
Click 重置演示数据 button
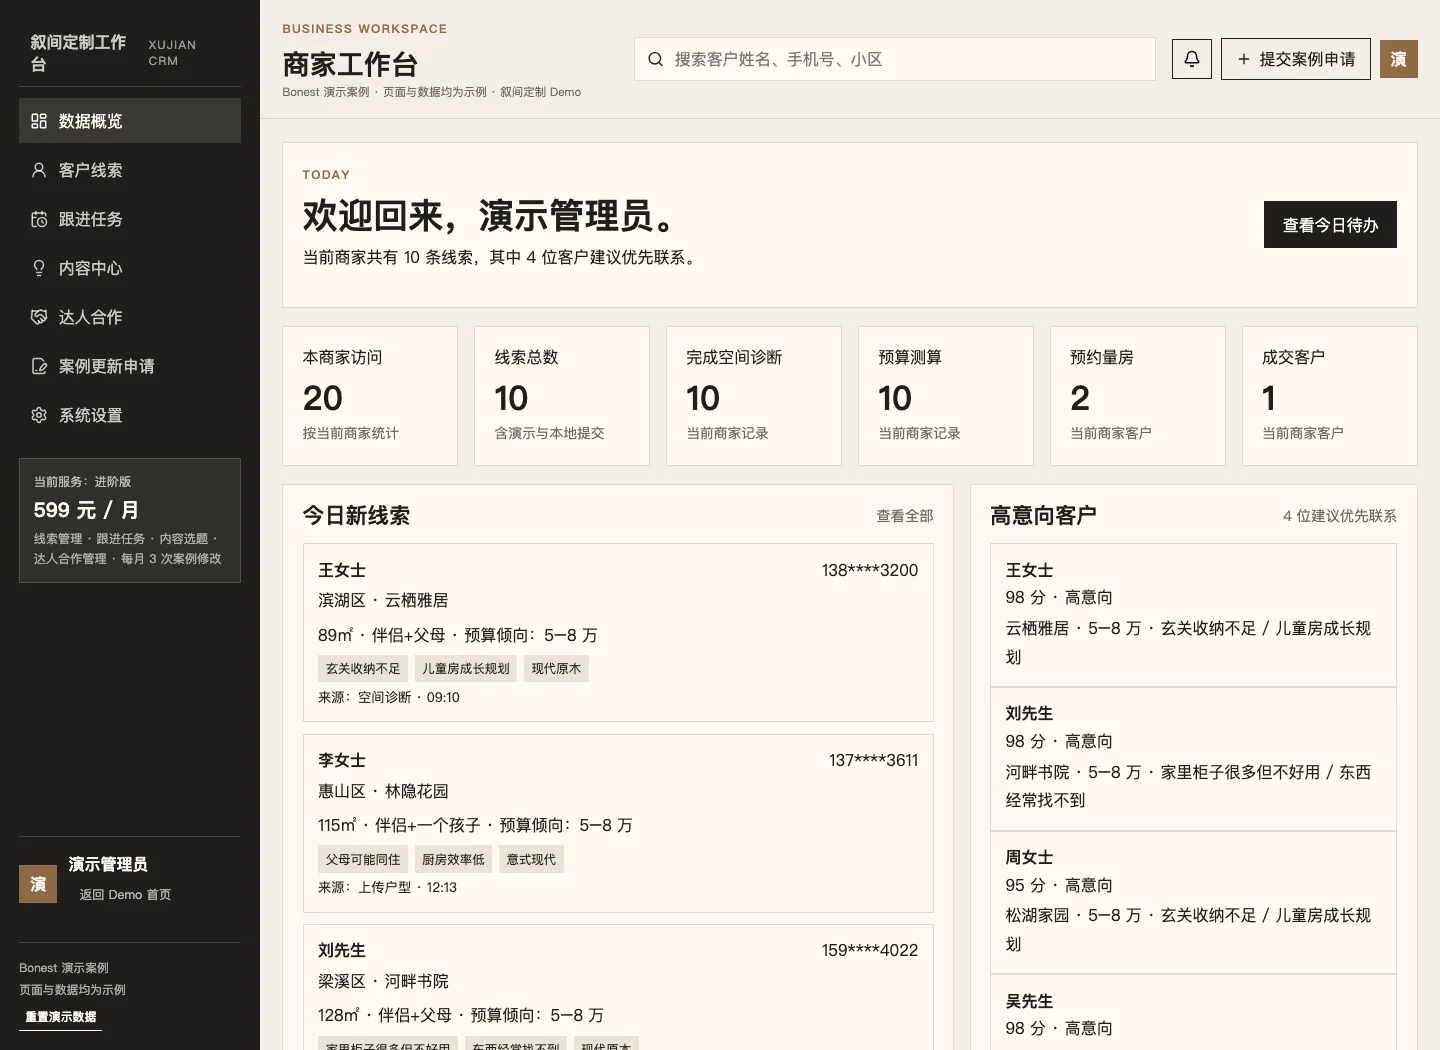pyautogui.click(x=61, y=1017)
